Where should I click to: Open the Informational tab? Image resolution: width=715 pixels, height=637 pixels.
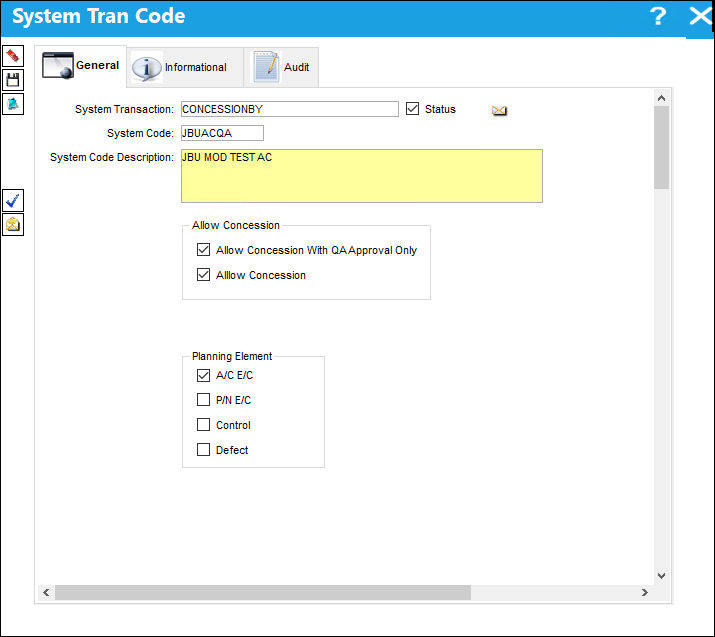click(185, 67)
